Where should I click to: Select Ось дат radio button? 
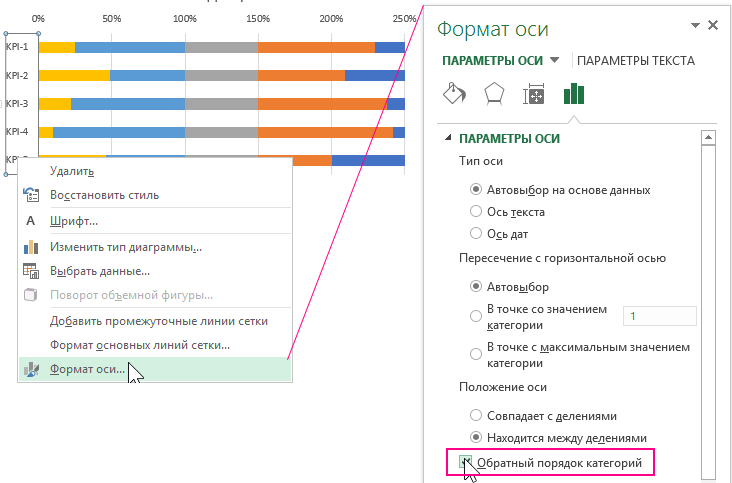475,233
